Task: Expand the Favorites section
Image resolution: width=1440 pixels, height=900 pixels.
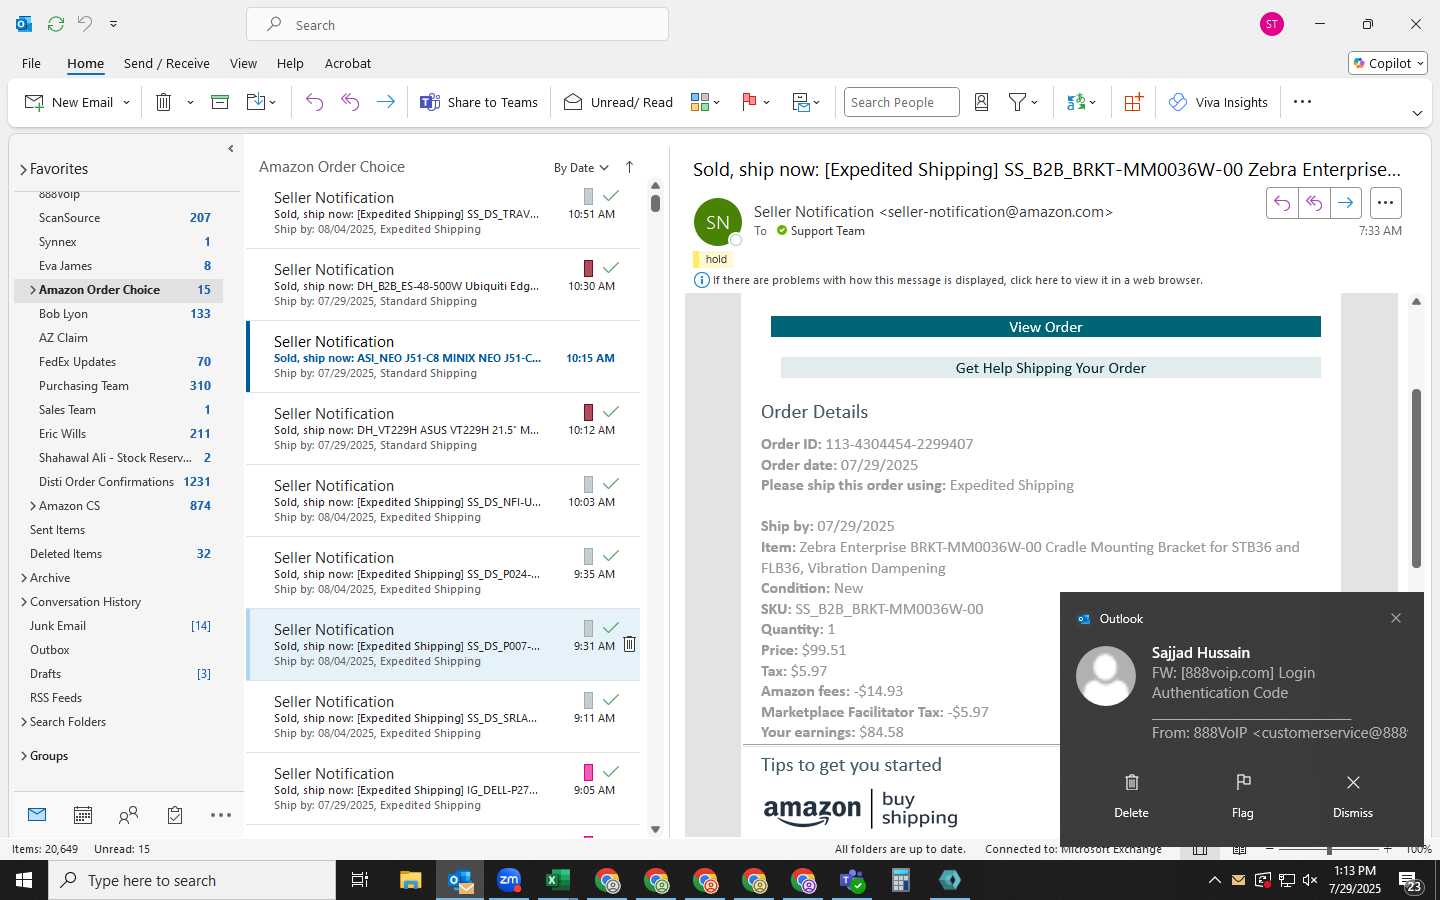Action: point(23,170)
